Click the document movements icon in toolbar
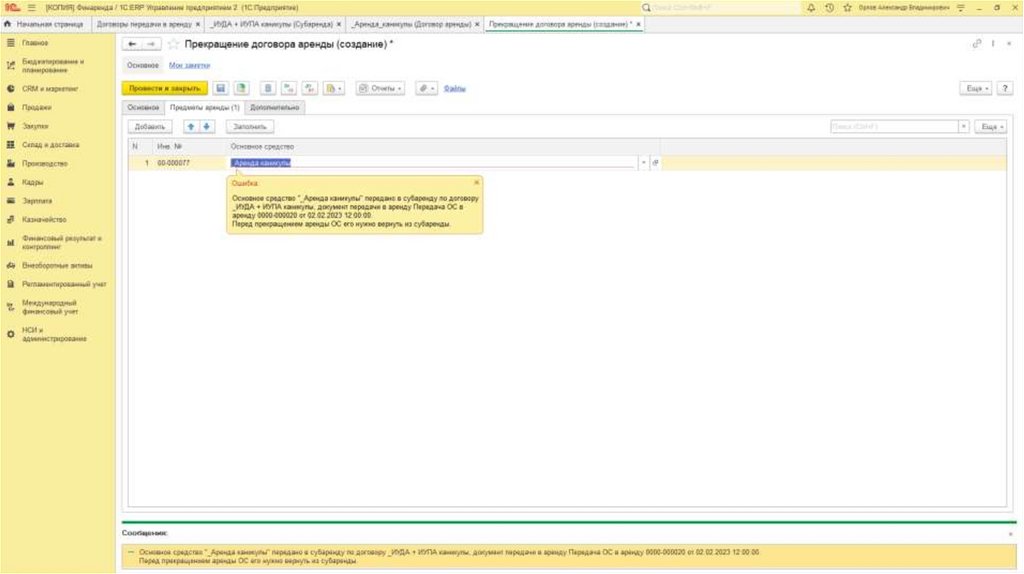Viewport: 1024px width, 574px height. 268,88
